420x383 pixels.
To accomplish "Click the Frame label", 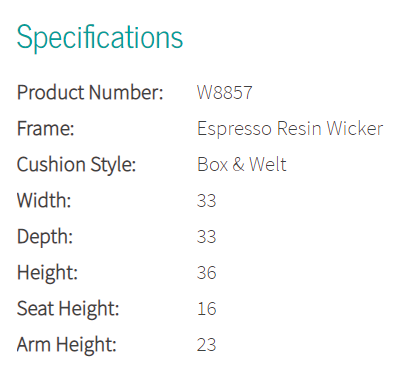I will [45, 128].
